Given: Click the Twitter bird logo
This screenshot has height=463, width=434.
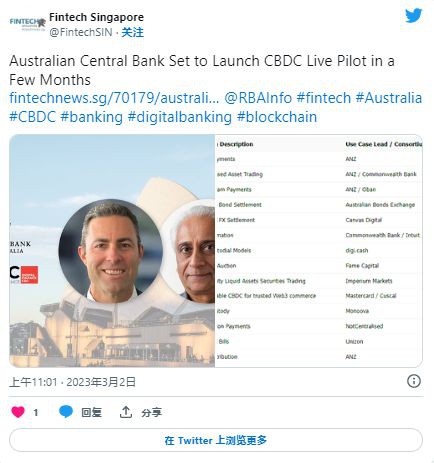Looking at the screenshot, I should (414, 16).
